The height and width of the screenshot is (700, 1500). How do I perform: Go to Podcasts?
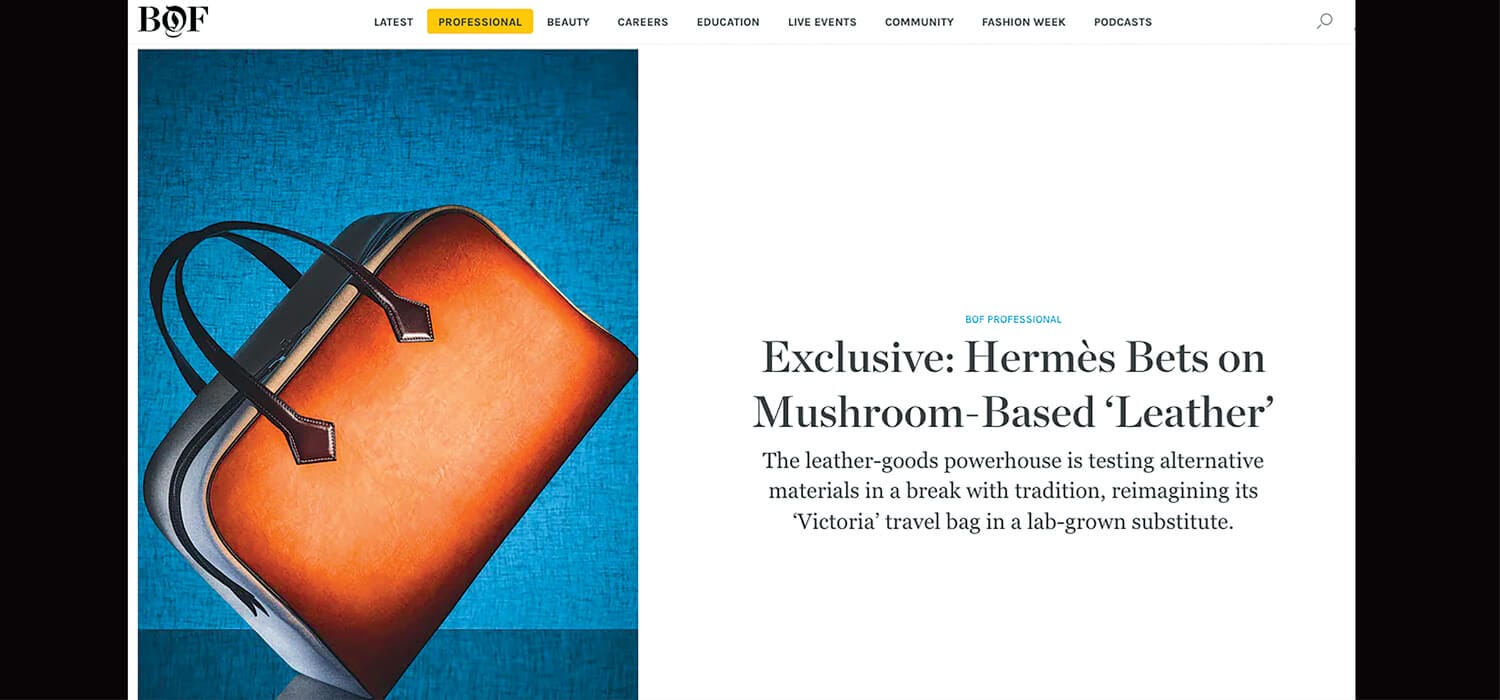pos(1122,22)
